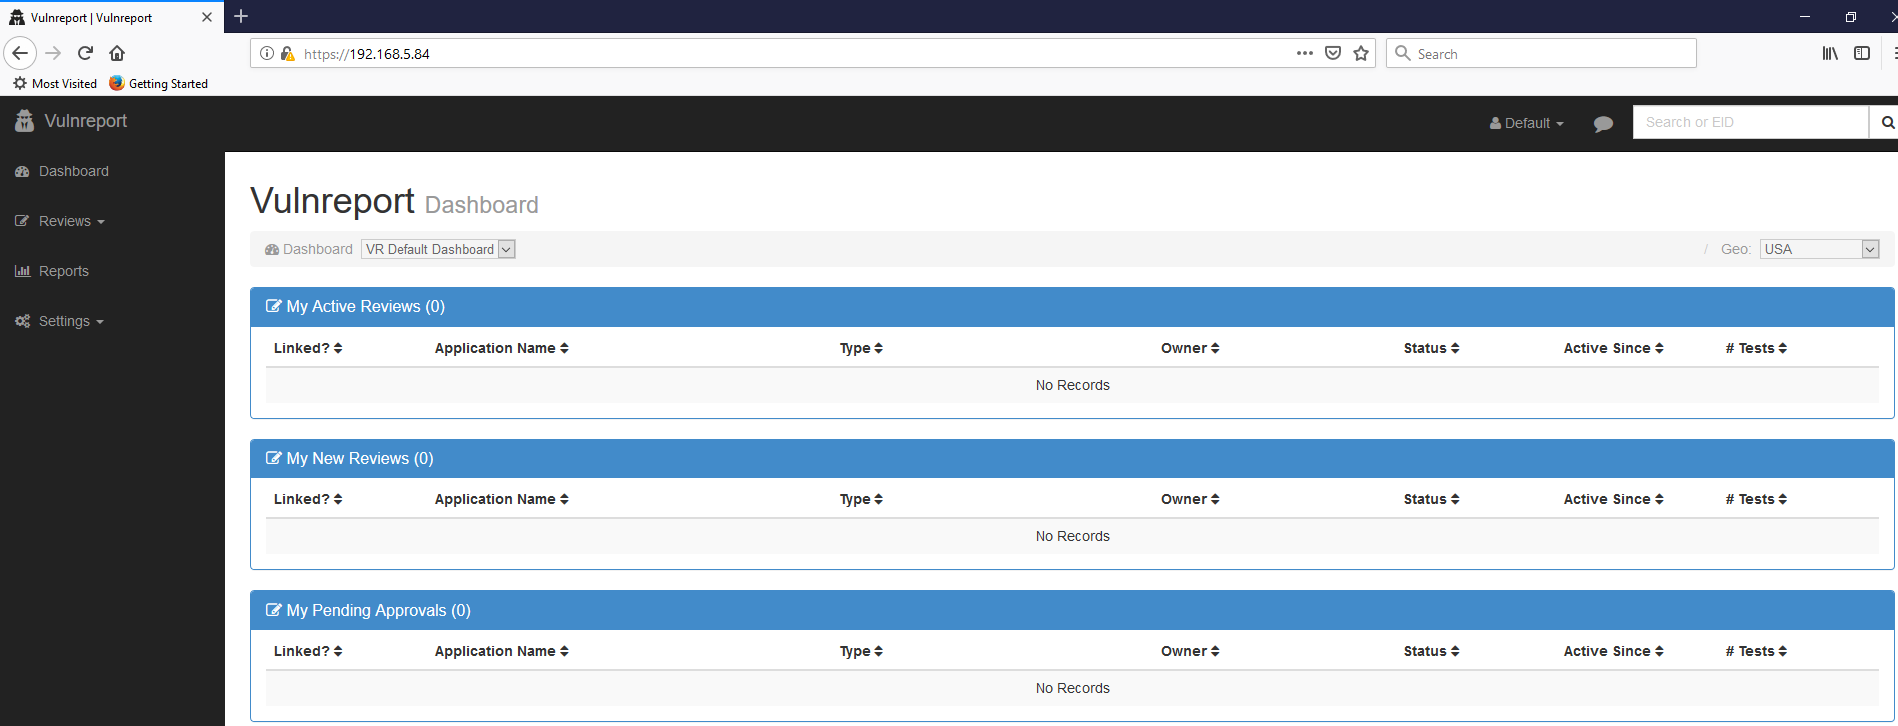This screenshot has height=726, width=1898.
Task: Click No Records row in Pending Approvals
Action: 1072,688
